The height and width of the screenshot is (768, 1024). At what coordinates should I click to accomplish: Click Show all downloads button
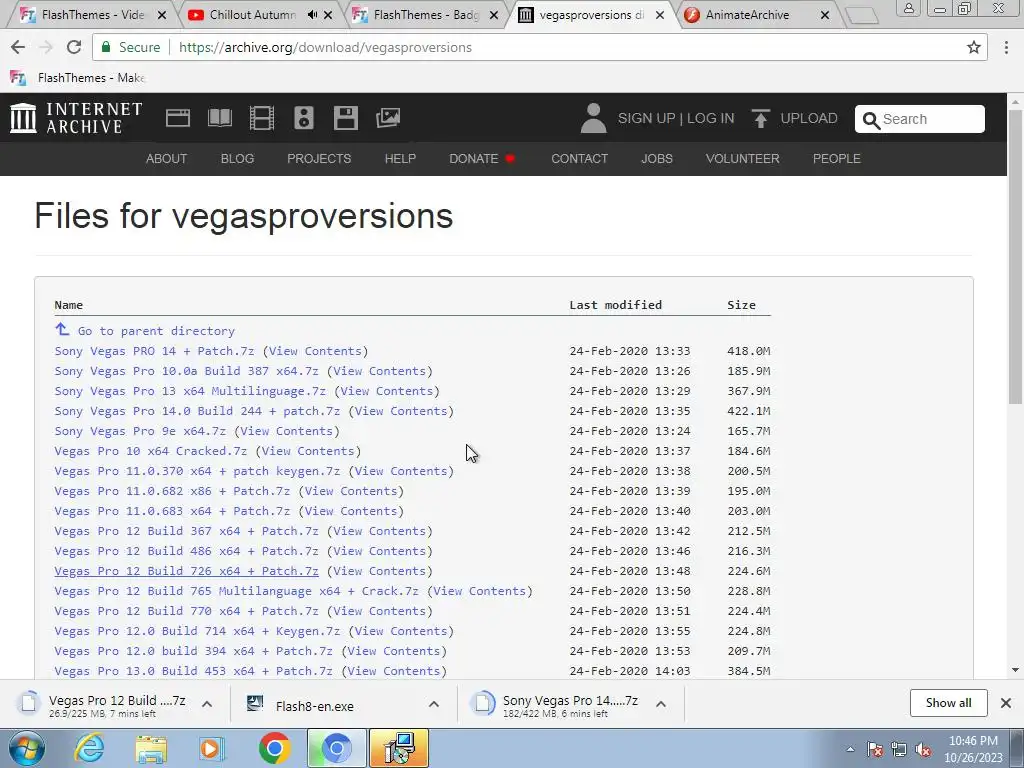click(948, 703)
